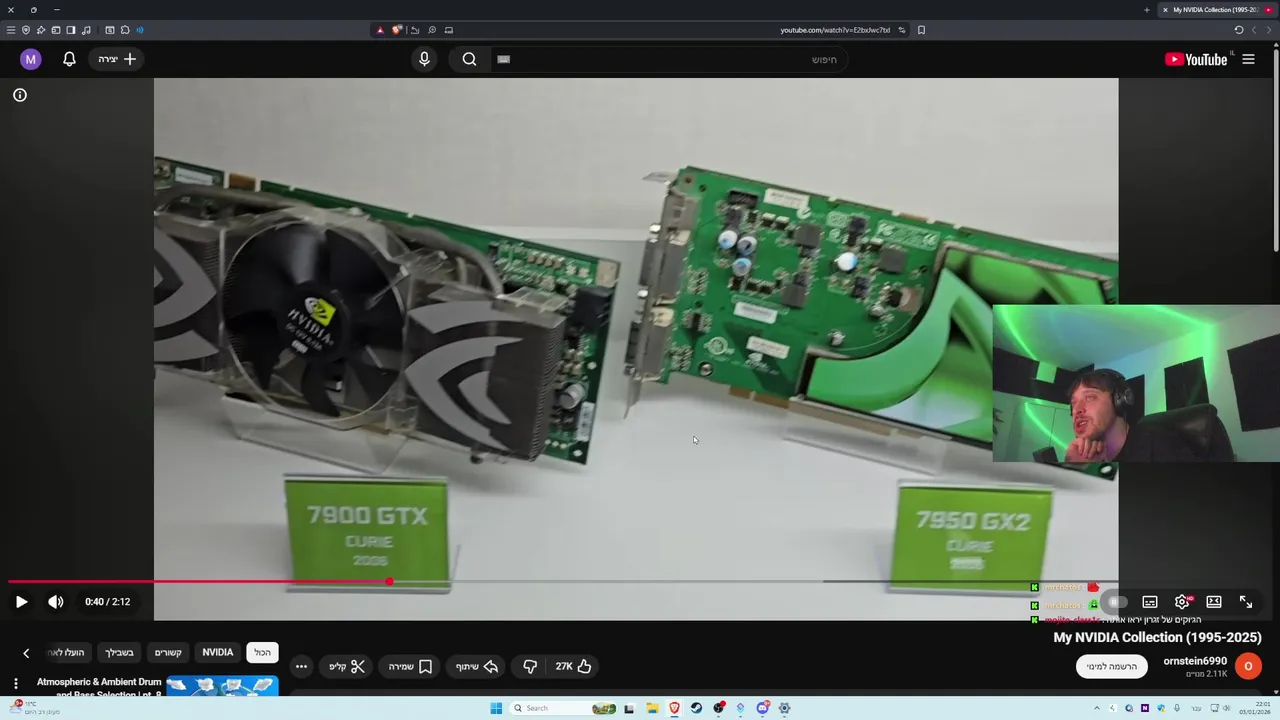
Task: Click the YouTube search magnifier button
Action: (469, 59)
